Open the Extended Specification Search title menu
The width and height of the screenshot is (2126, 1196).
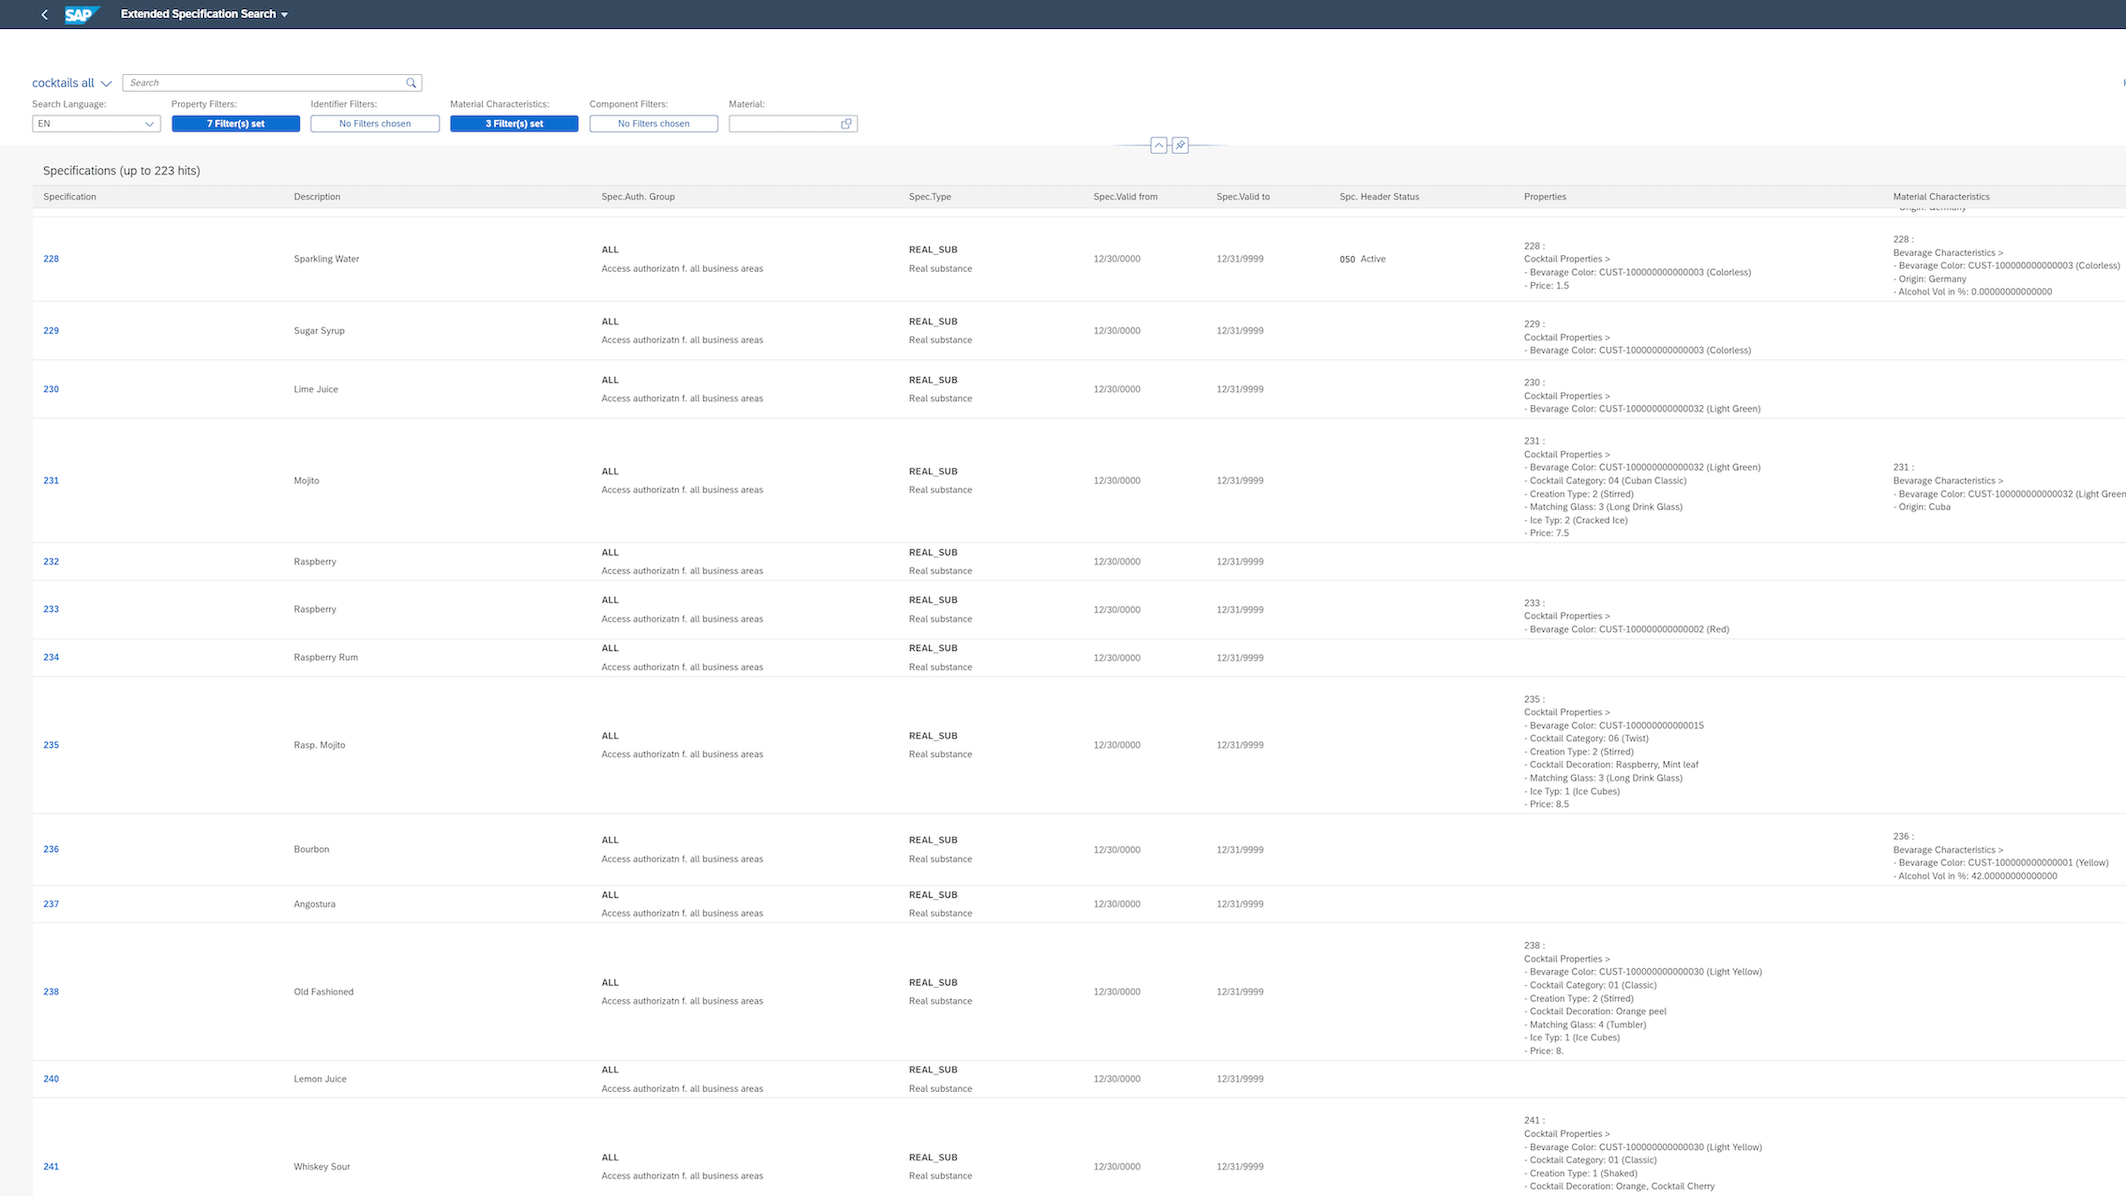[x=204, y=14]
